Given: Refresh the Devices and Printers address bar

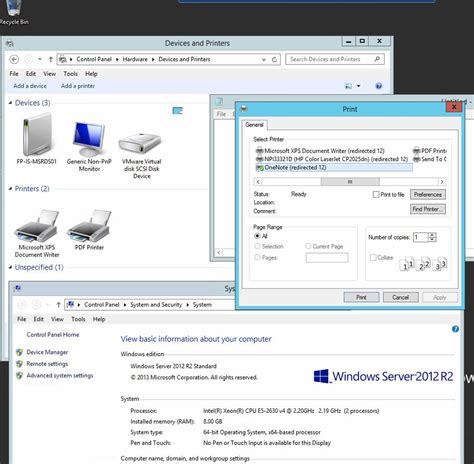Looking at the screenshot, I should pyautogui.click(x=274, y=59).
